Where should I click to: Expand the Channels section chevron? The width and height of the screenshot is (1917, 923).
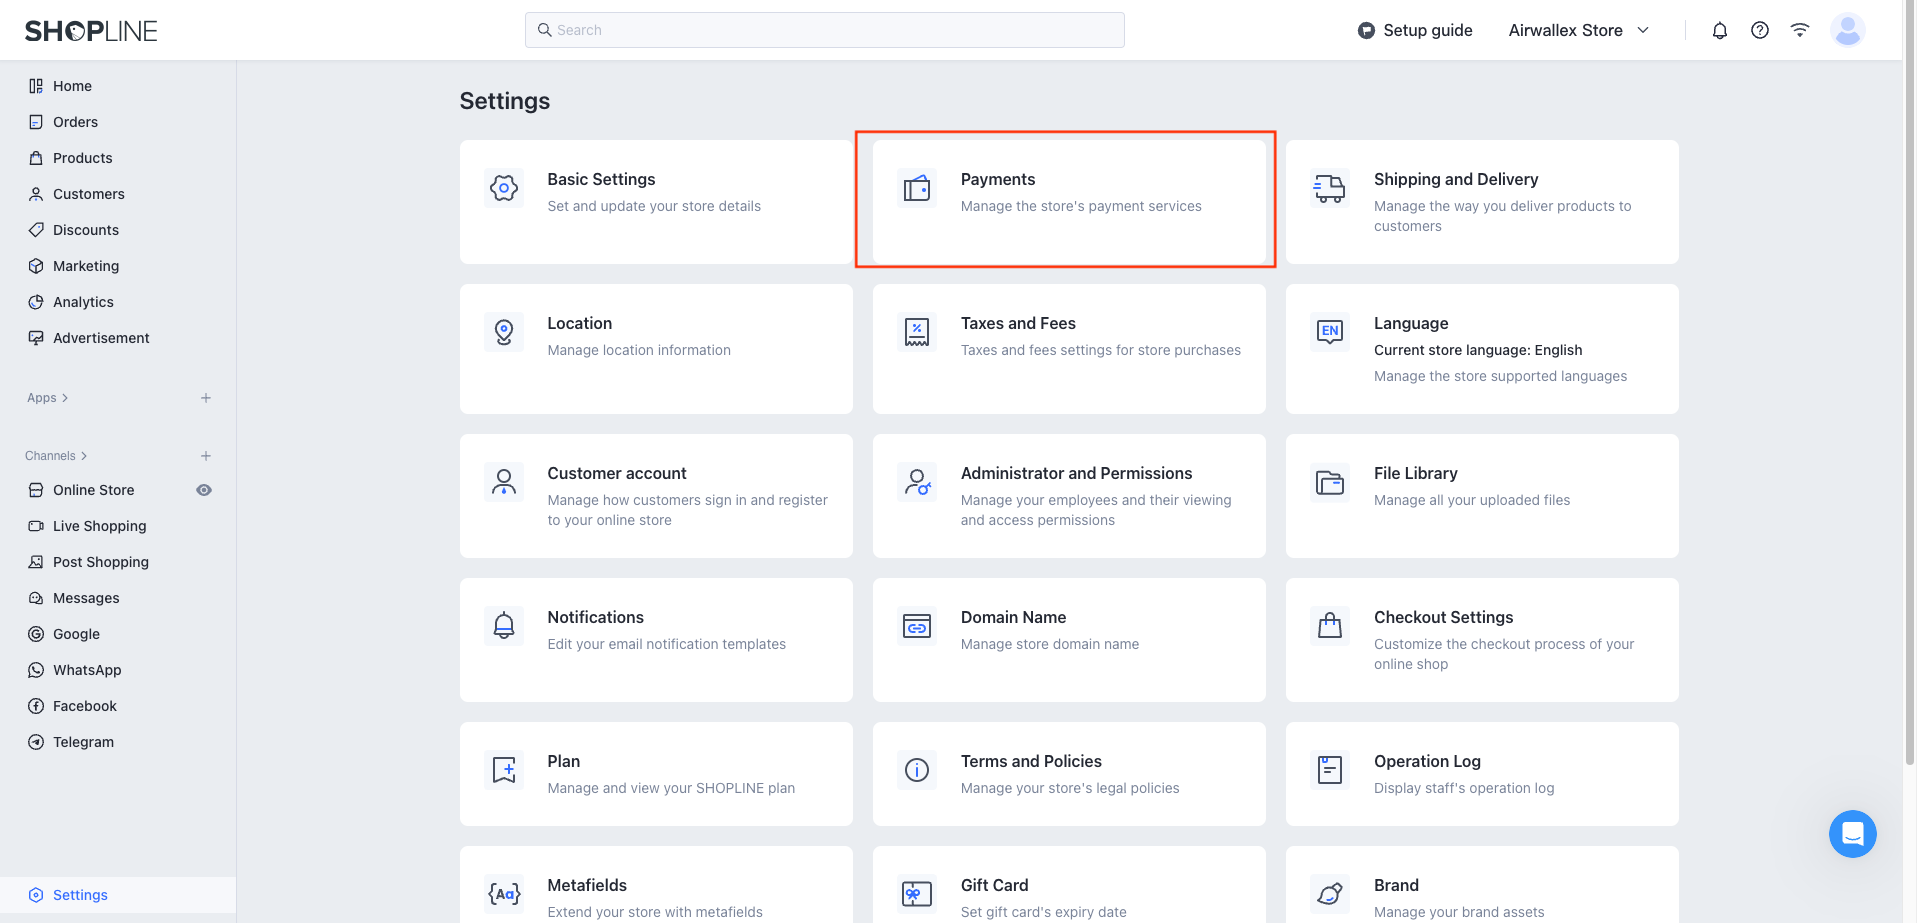(x=84, y=456)
